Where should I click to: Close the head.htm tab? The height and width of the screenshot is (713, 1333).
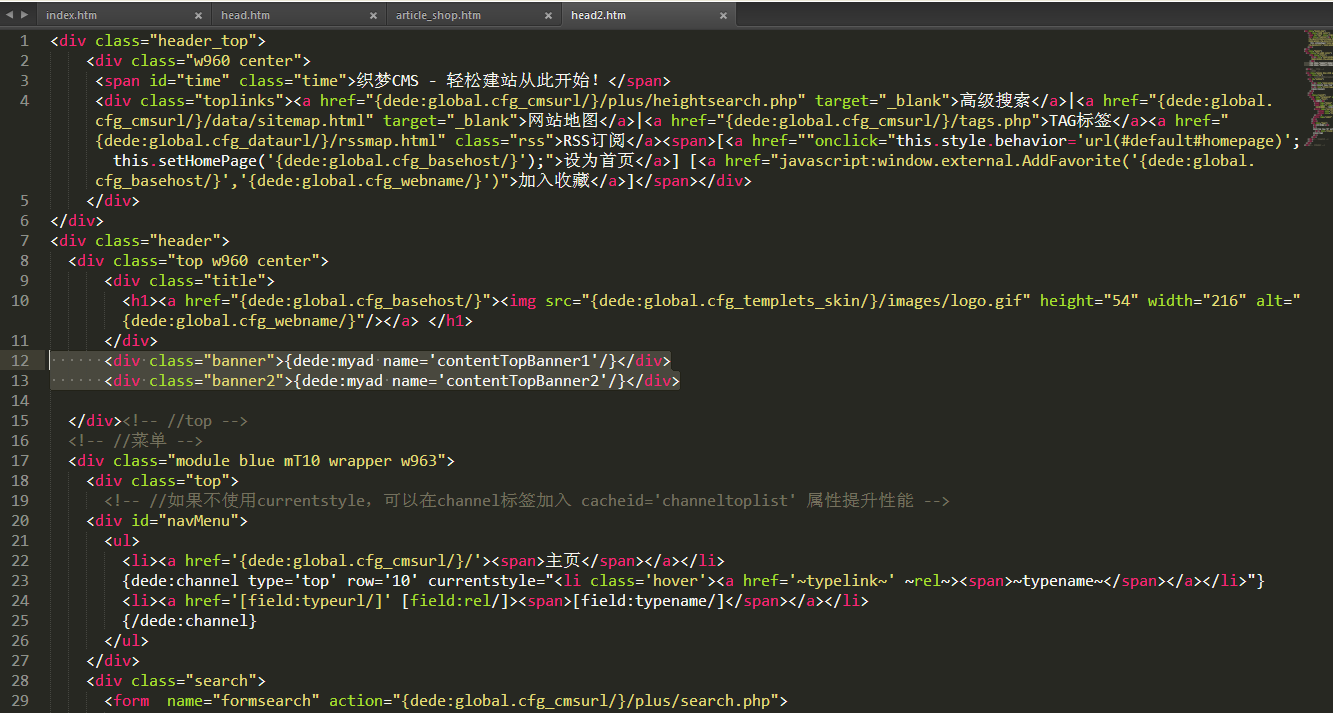[x=373, y=15]
